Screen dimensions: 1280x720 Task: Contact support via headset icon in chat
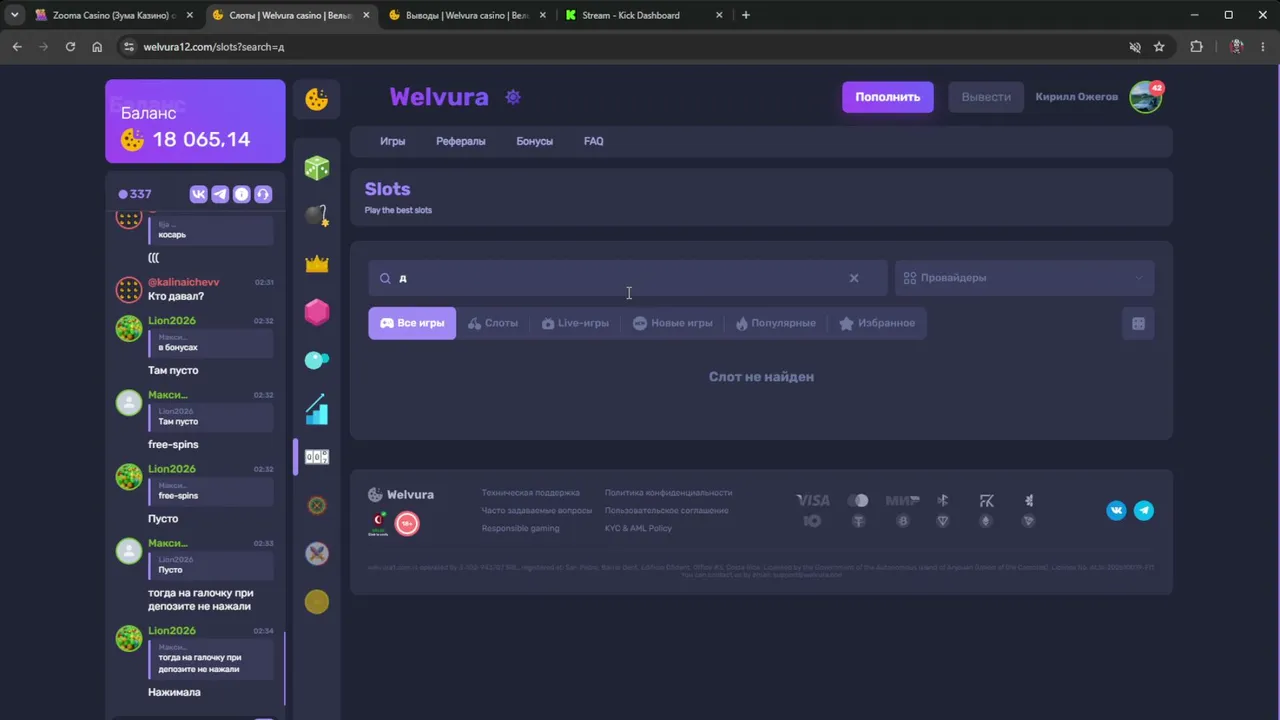(x=263, y=194)
